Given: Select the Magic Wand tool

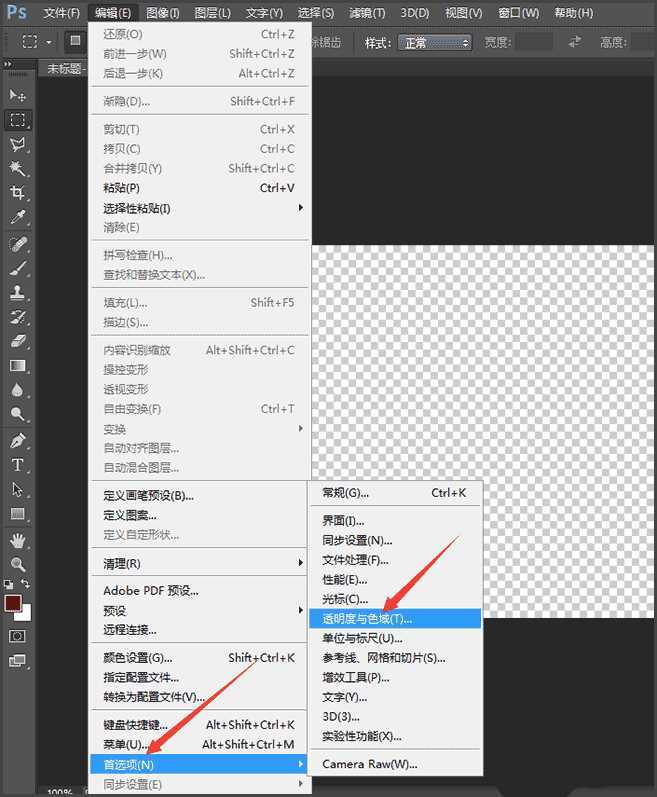Looking at the screenshot, I should coord(17,168).
